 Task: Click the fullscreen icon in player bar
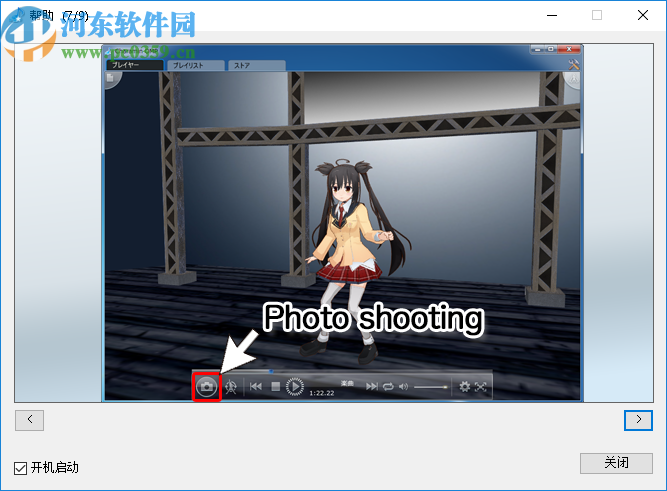(x=481, y=386)
